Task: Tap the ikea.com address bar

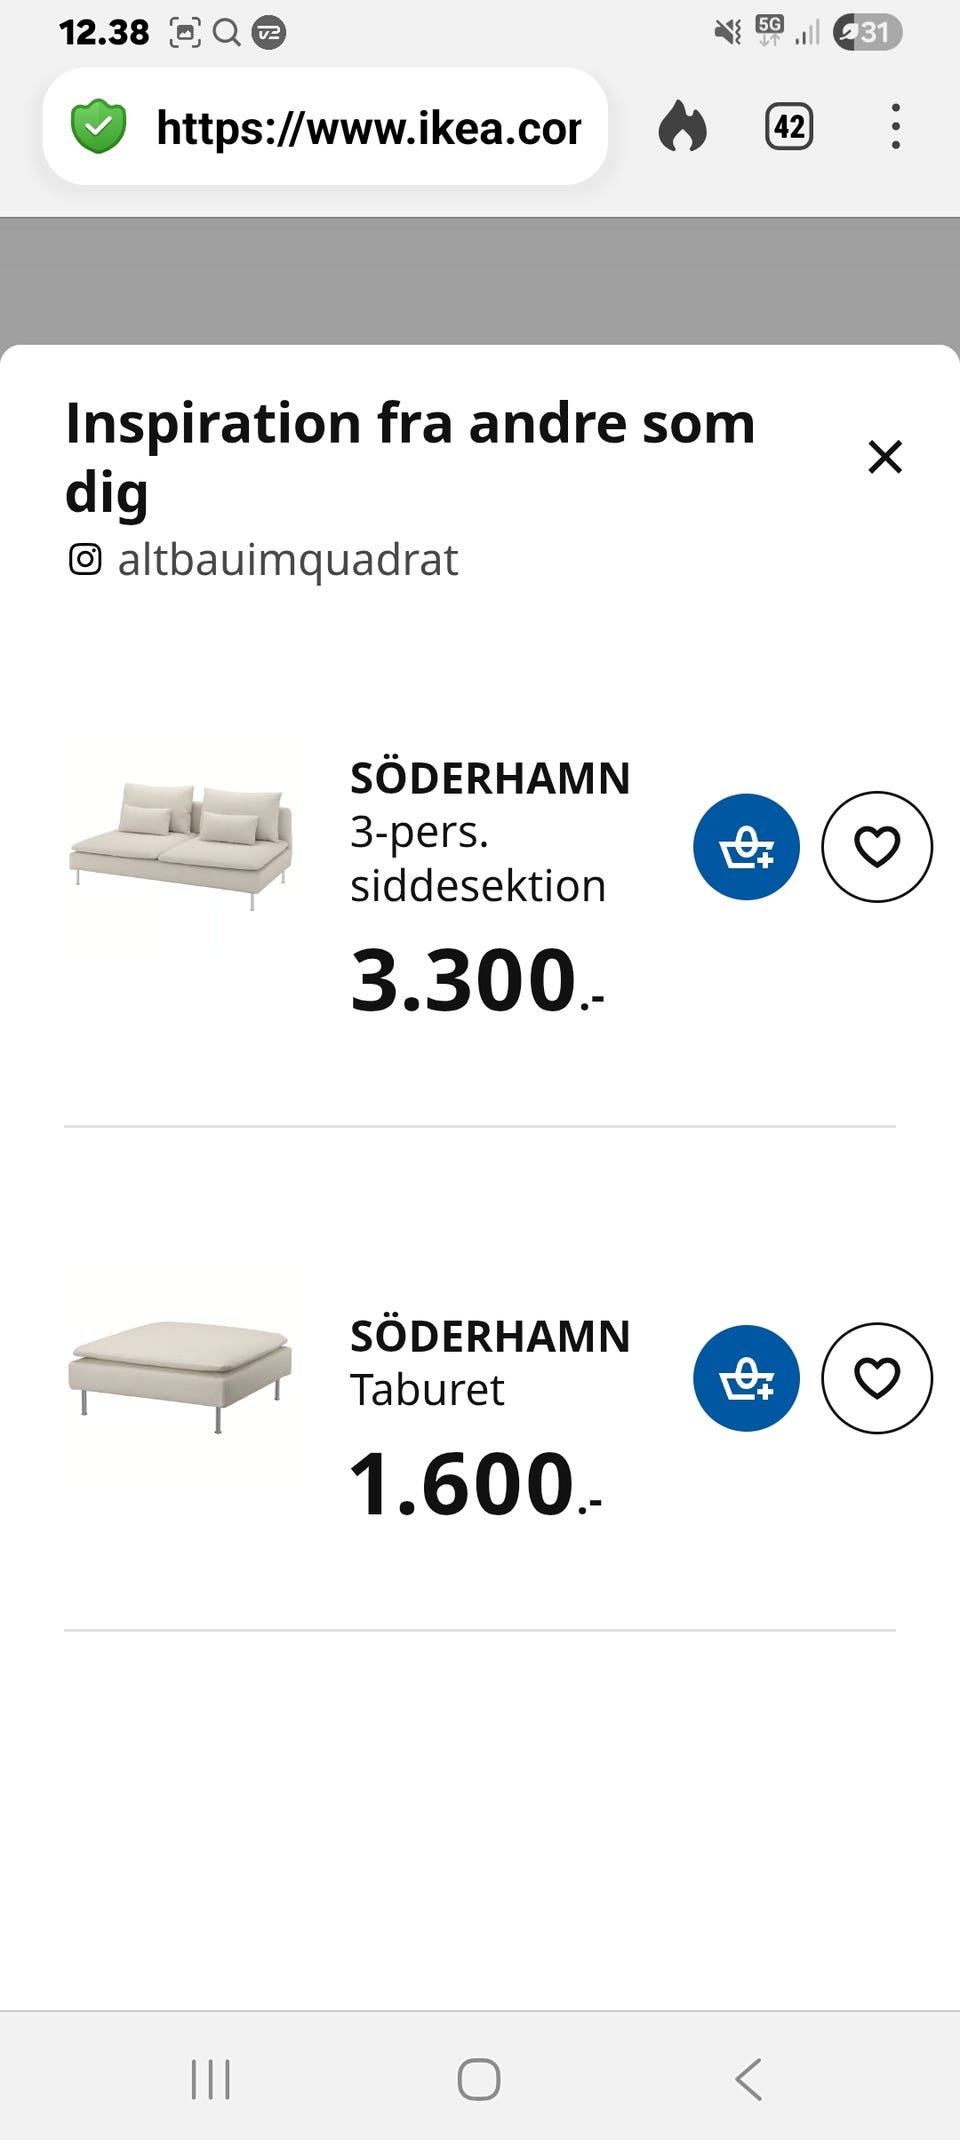Action: pyautogui.click(x=368, y=128)
